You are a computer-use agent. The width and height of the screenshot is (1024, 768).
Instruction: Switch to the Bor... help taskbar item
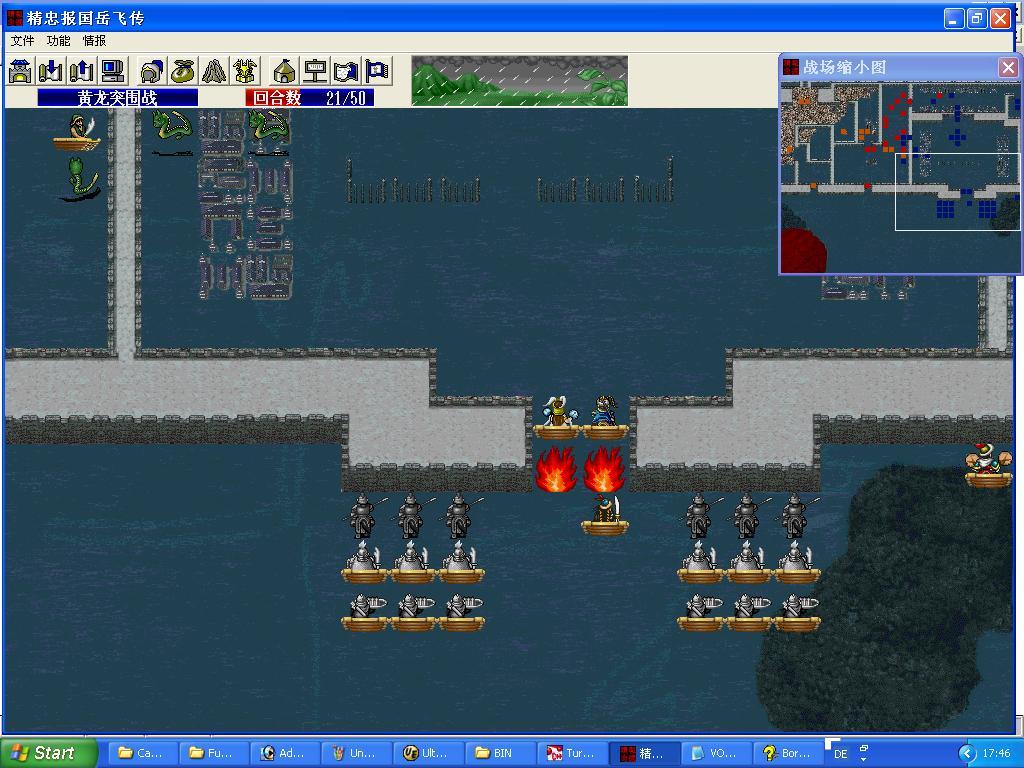click(x=788, y=753)
